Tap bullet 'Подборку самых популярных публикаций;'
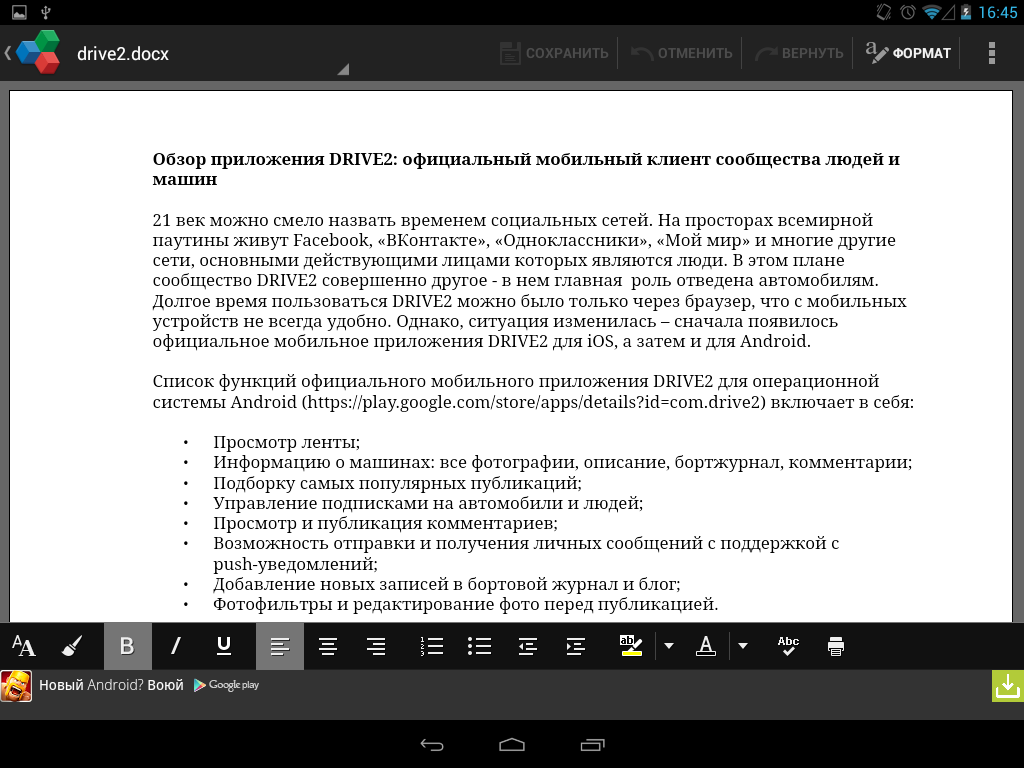This screenshot has width=1024, height=768. [x=397, y=483]
